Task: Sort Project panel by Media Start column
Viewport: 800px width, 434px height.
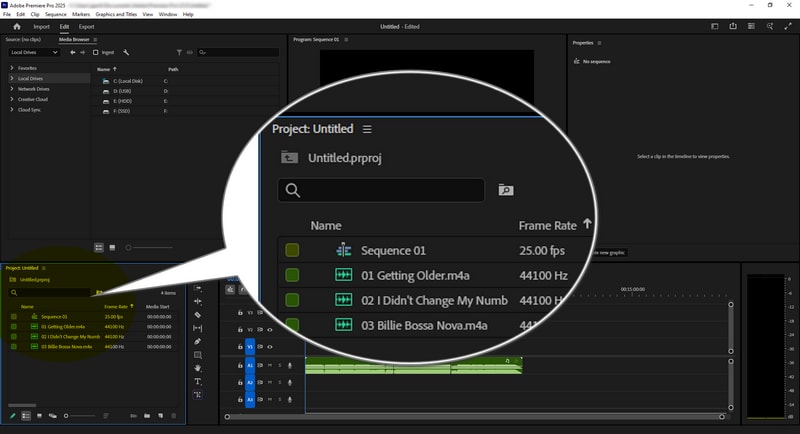Action: [158, 307]
